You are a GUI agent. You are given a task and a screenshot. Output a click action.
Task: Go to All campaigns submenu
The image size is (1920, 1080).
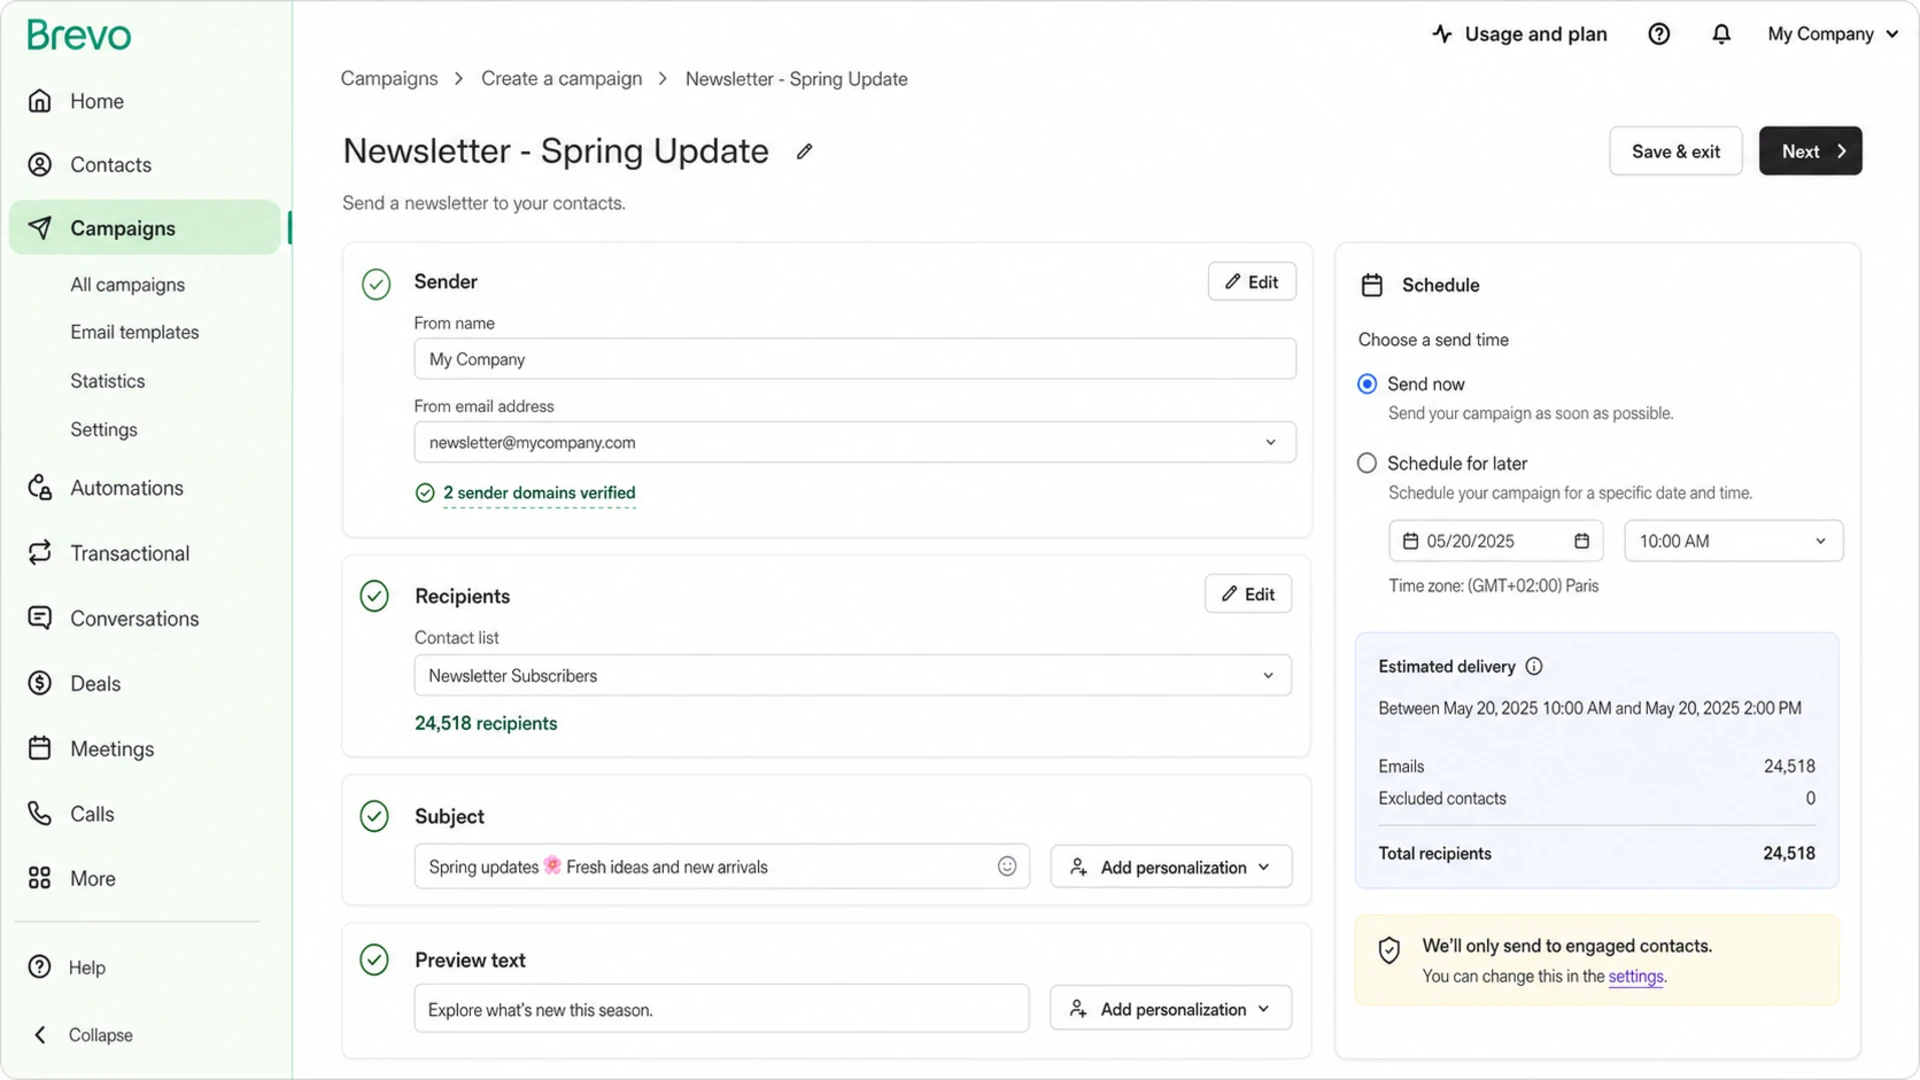(x=127, y=285)
